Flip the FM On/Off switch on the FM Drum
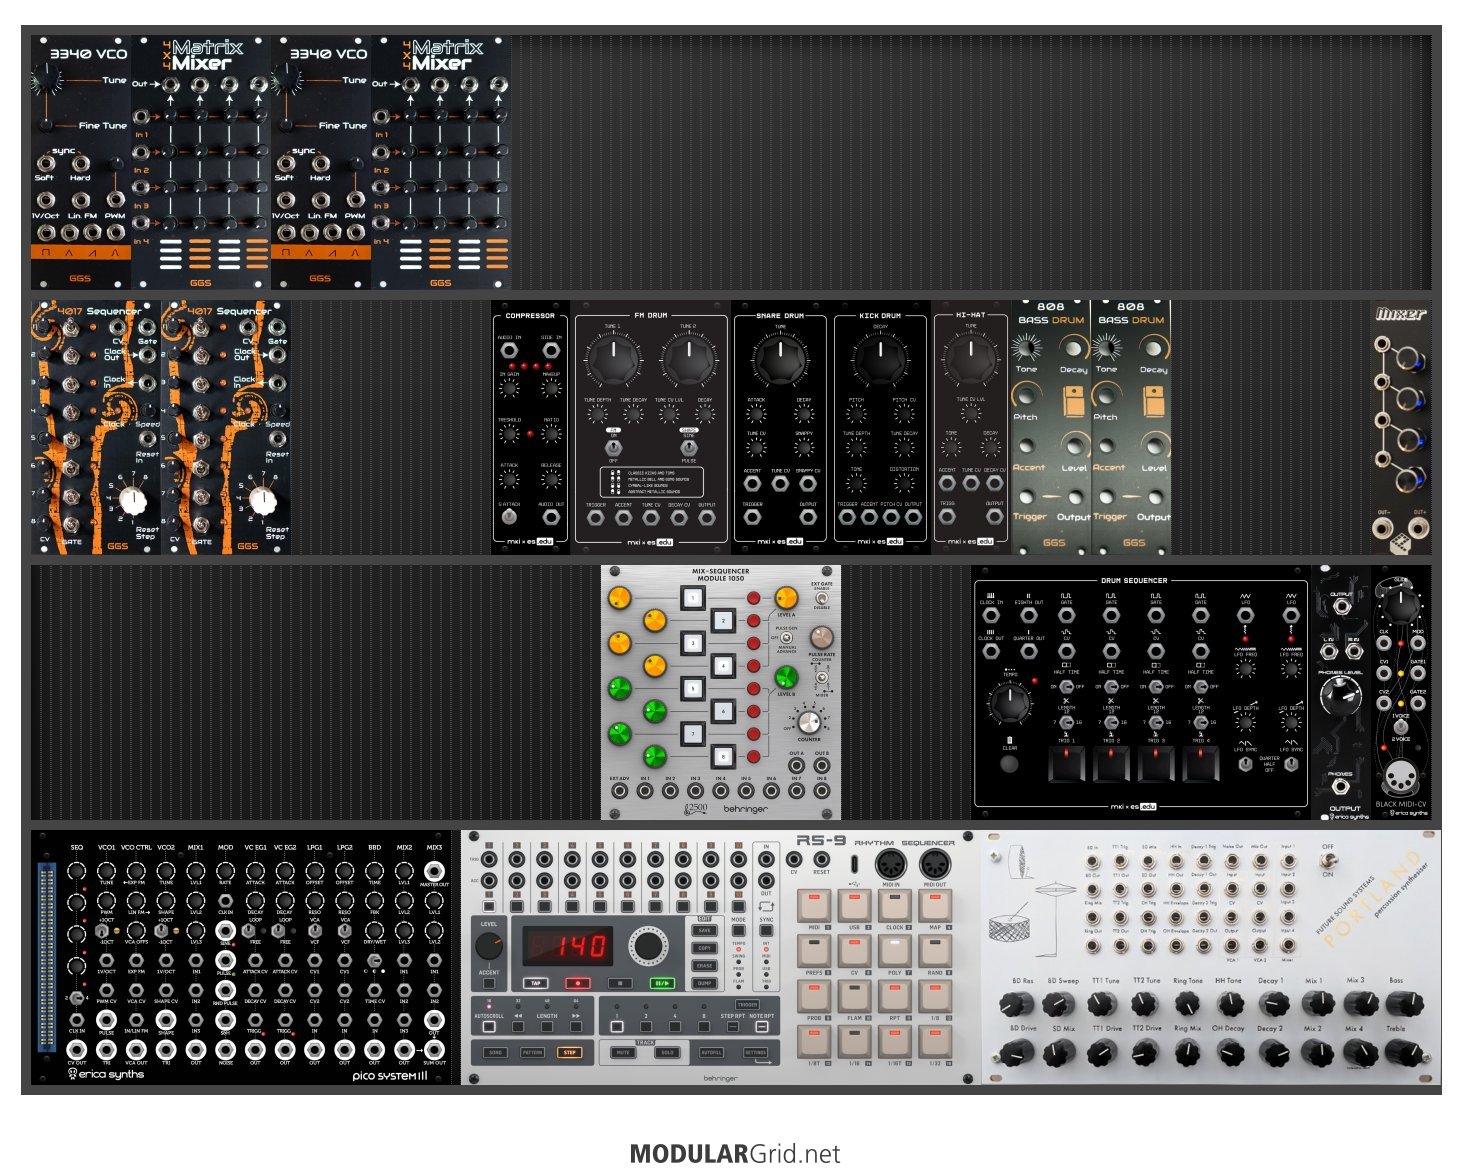This screenshot has width=1472, height=1175. pyautogui.click(x=613, y=446)
